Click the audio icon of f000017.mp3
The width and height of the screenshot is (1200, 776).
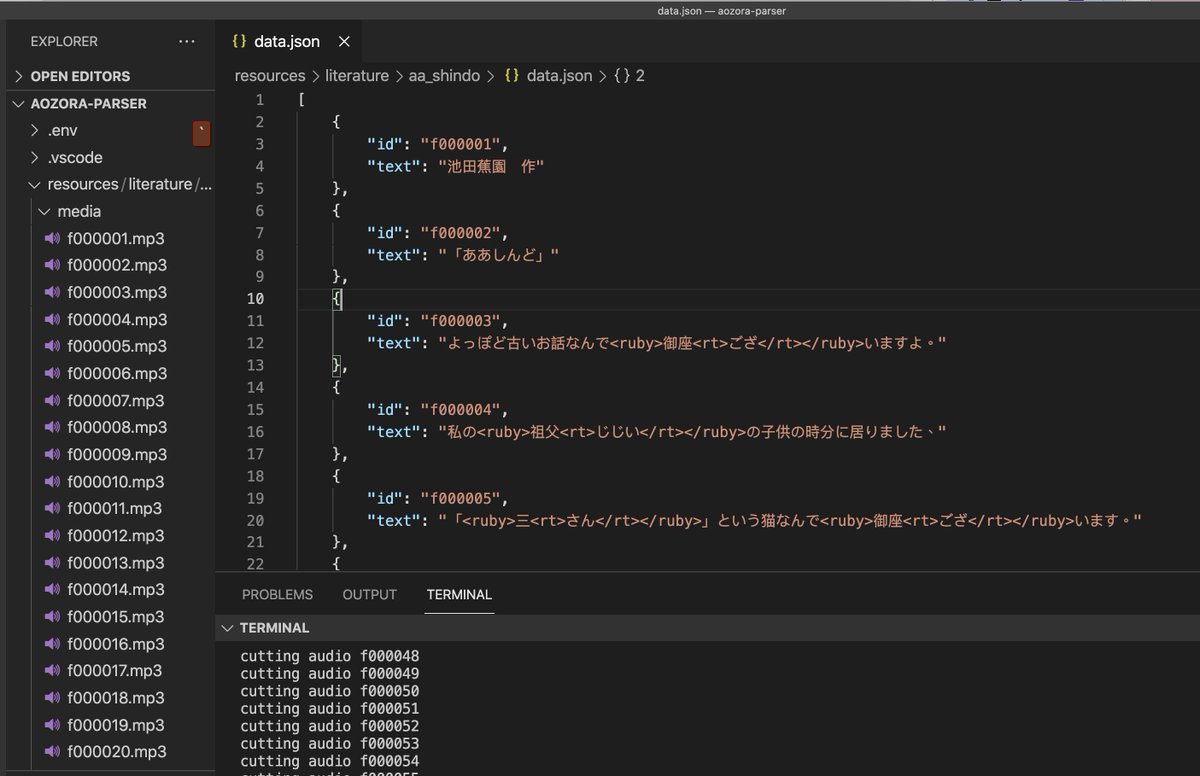52,670
